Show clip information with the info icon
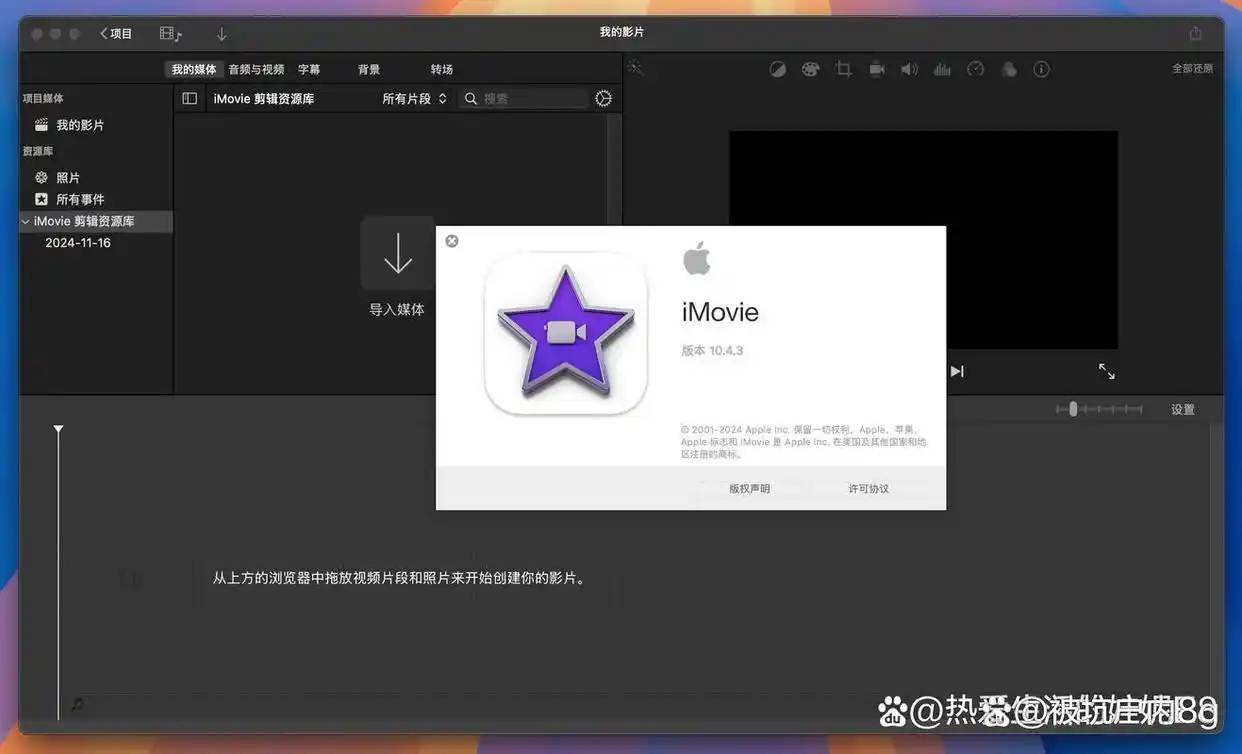 pyautogui.click(x=1041, y=69)
